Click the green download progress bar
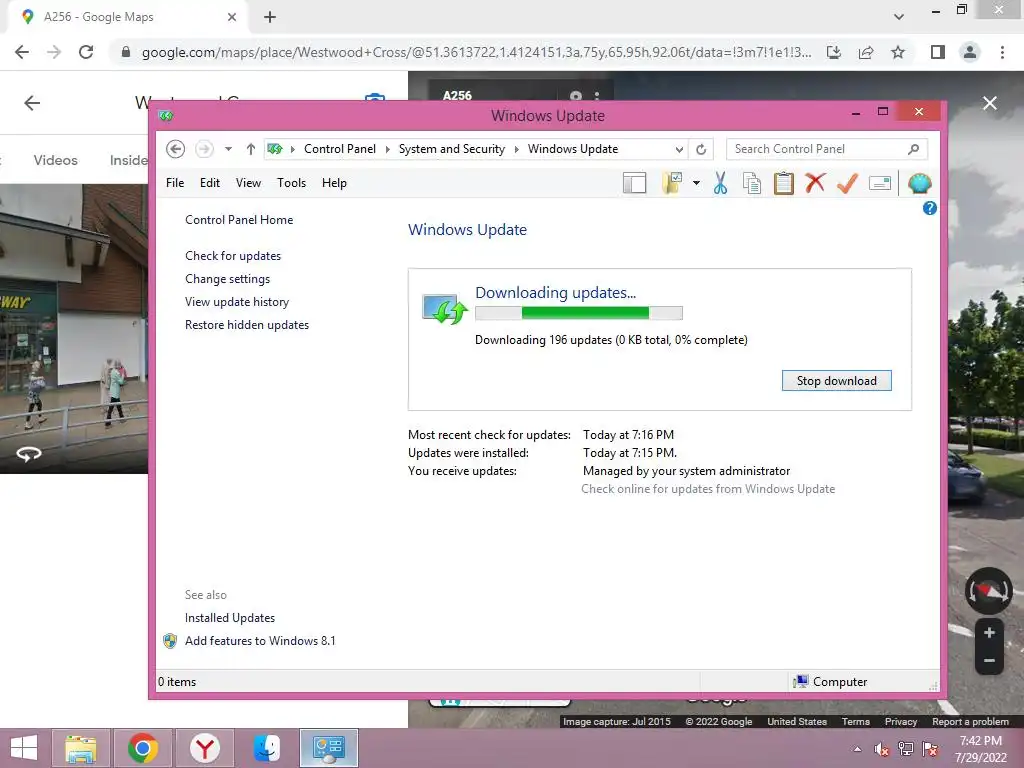 [579, 313]
